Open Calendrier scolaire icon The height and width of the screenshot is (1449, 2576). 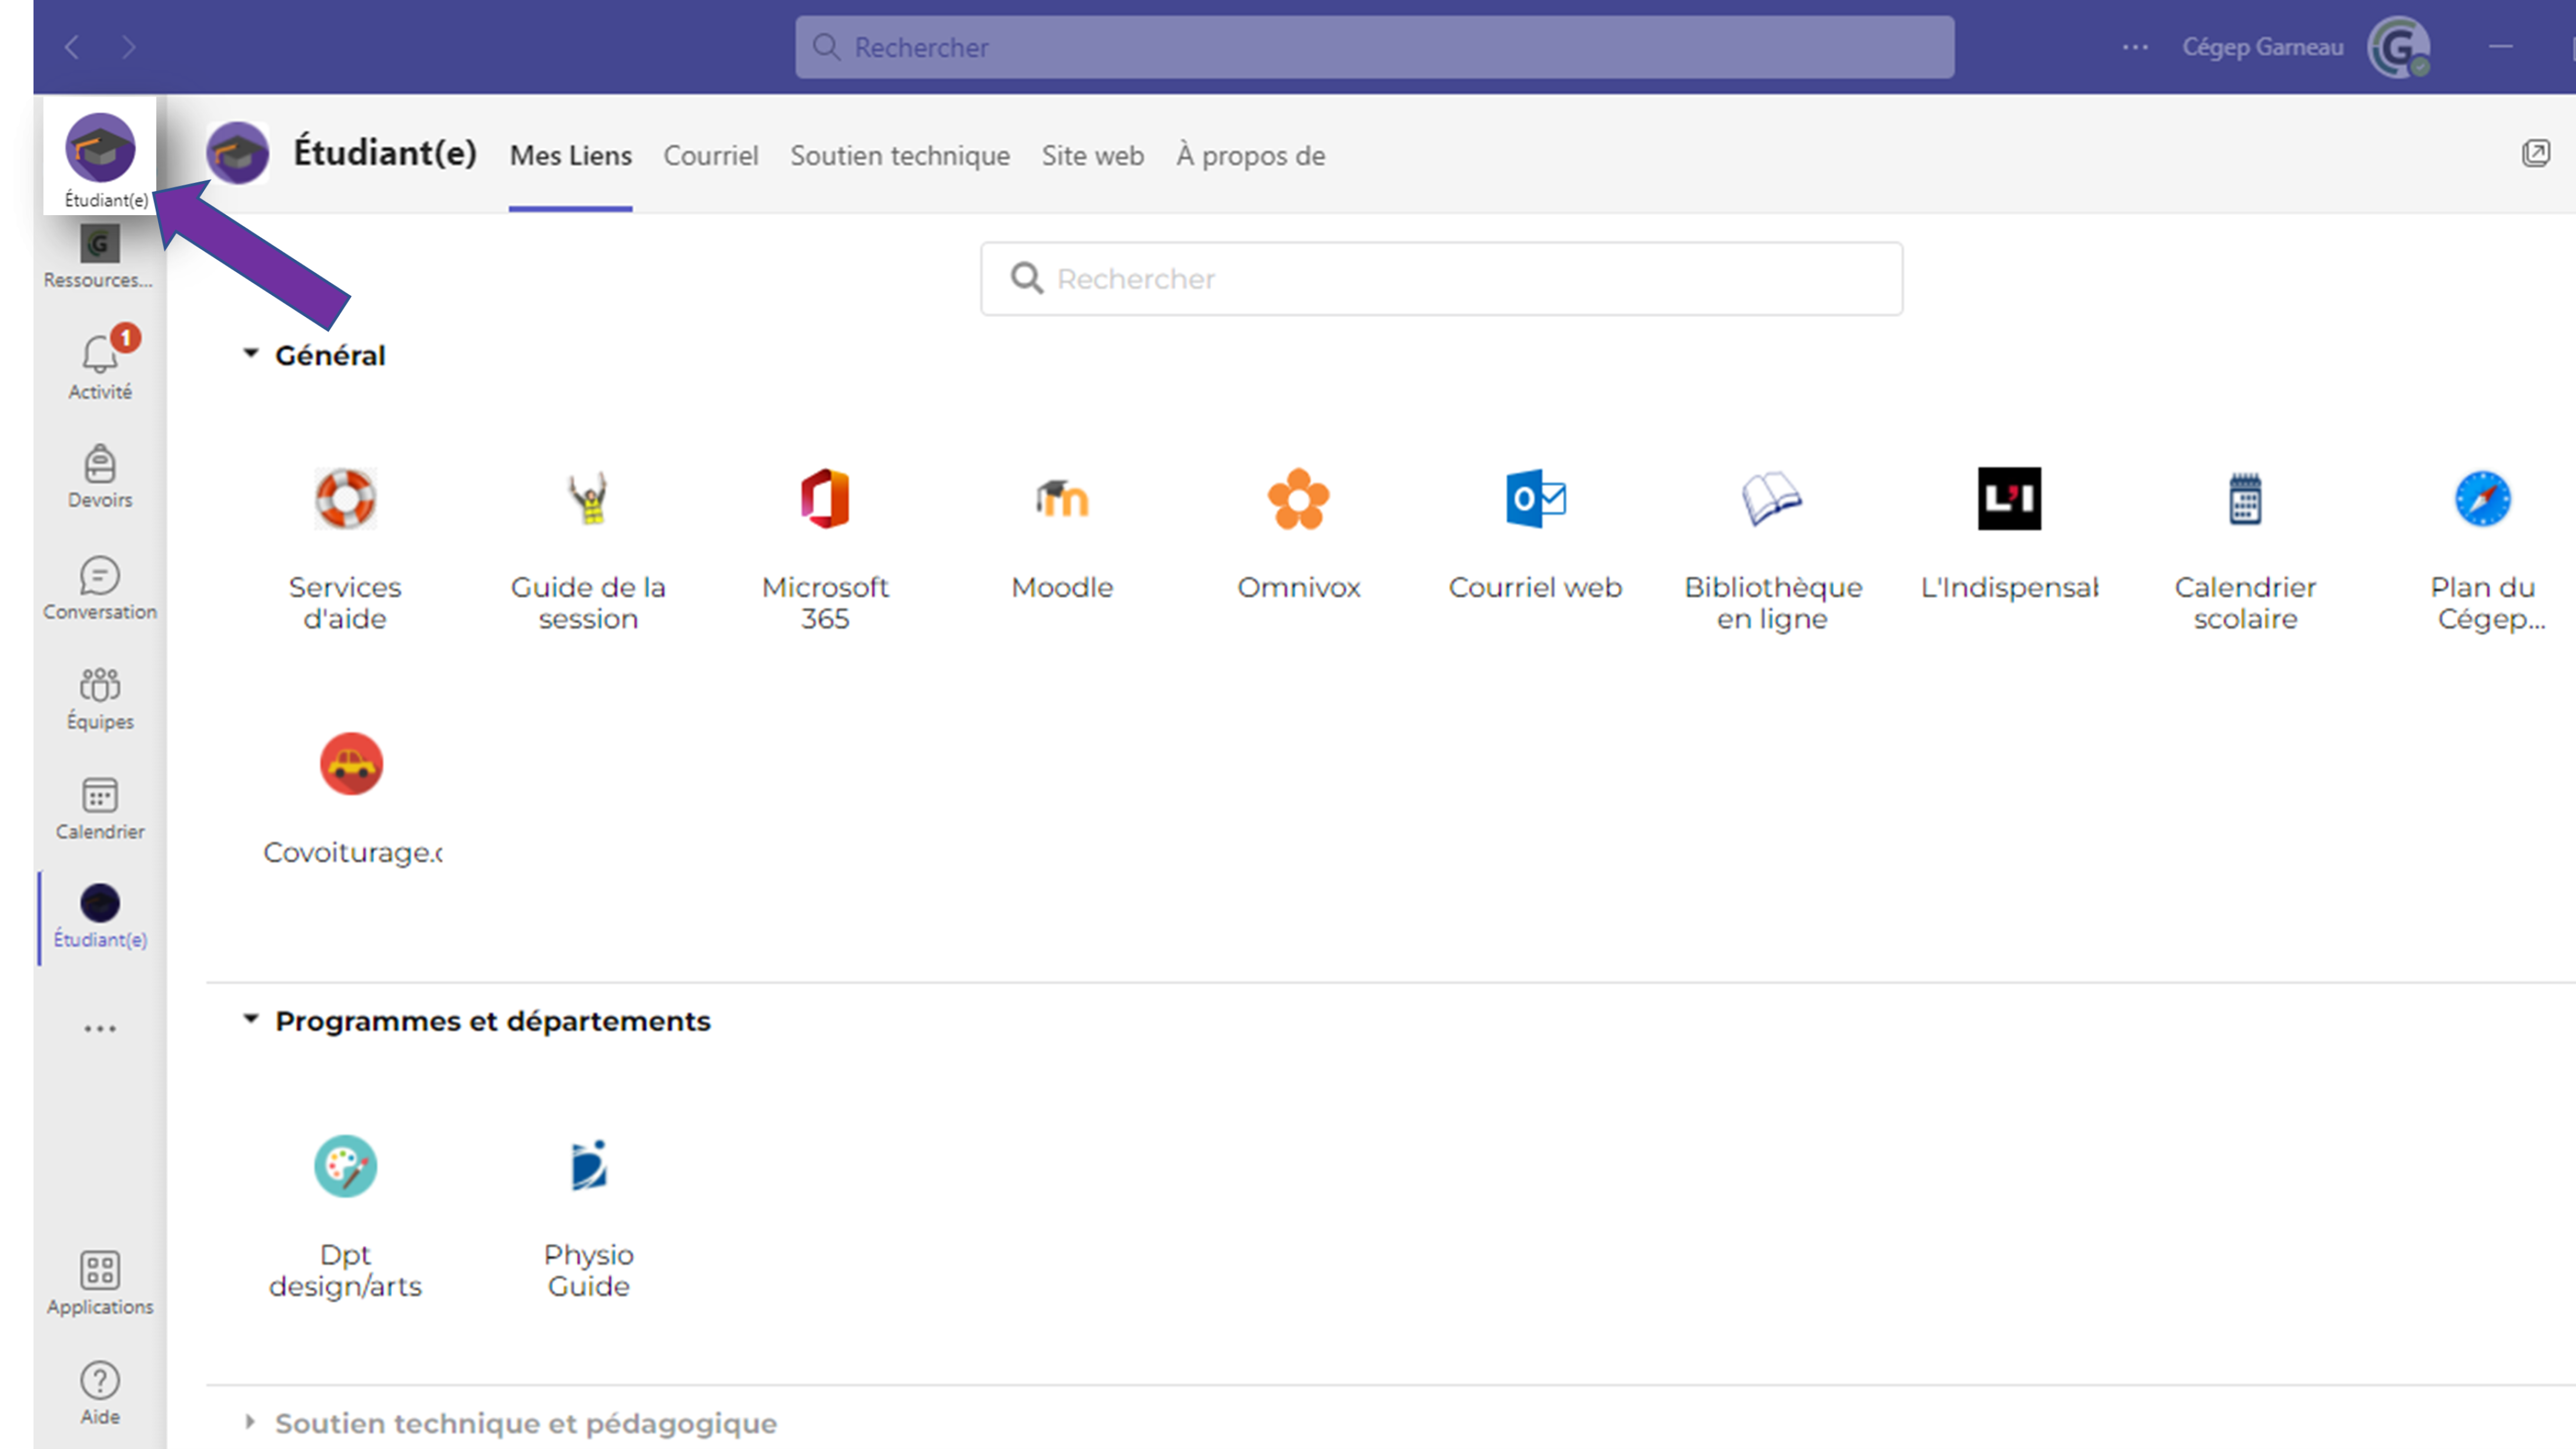pyautogui.click(x=2245, y=499)
